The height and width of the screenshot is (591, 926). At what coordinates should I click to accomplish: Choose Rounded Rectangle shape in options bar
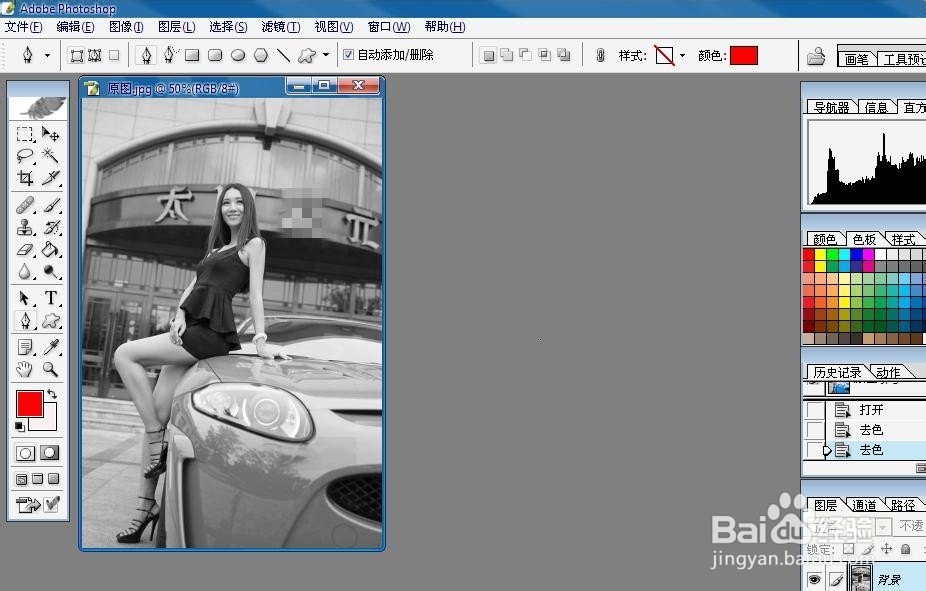tap(215, 55)
